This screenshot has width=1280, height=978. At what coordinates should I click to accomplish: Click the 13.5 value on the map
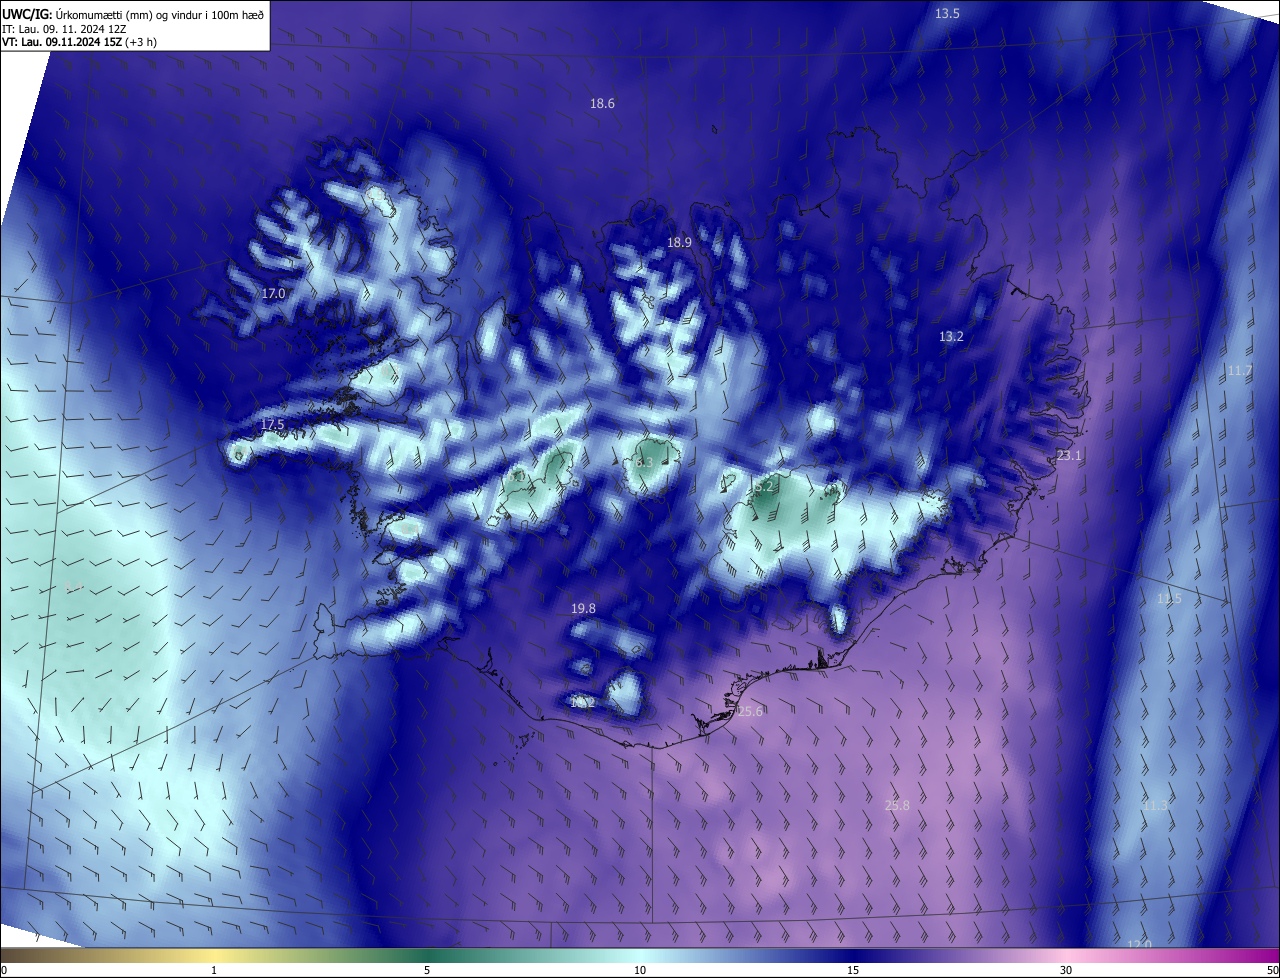coord(947,13)
